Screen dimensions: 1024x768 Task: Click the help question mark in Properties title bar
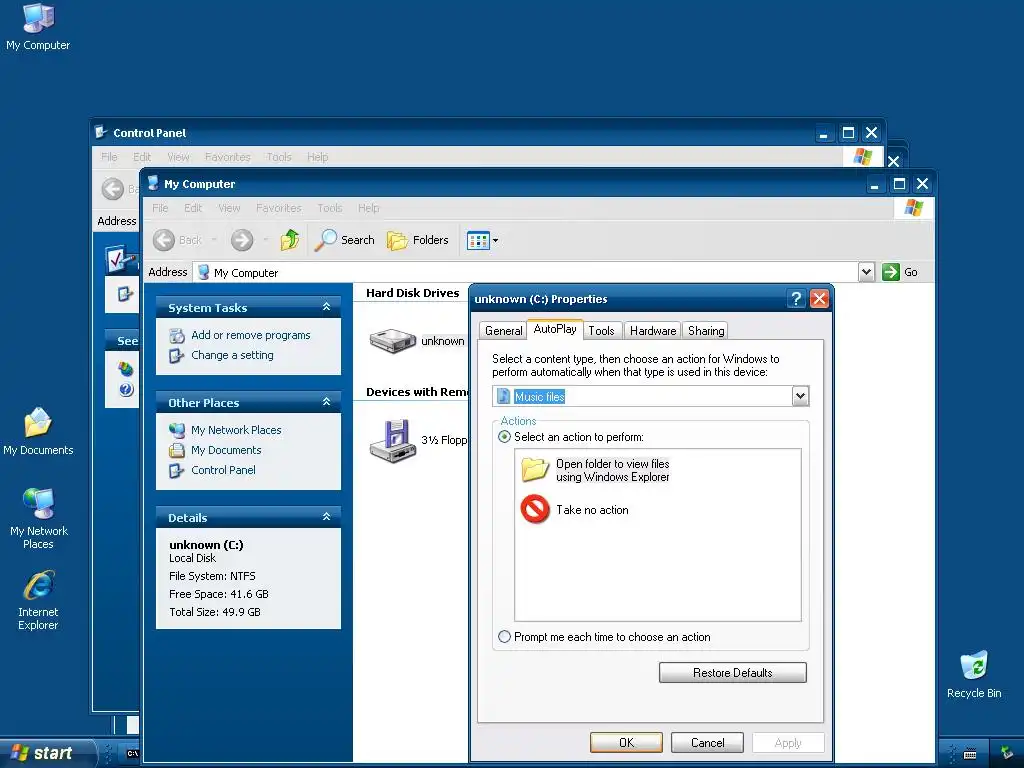[796, 299]
